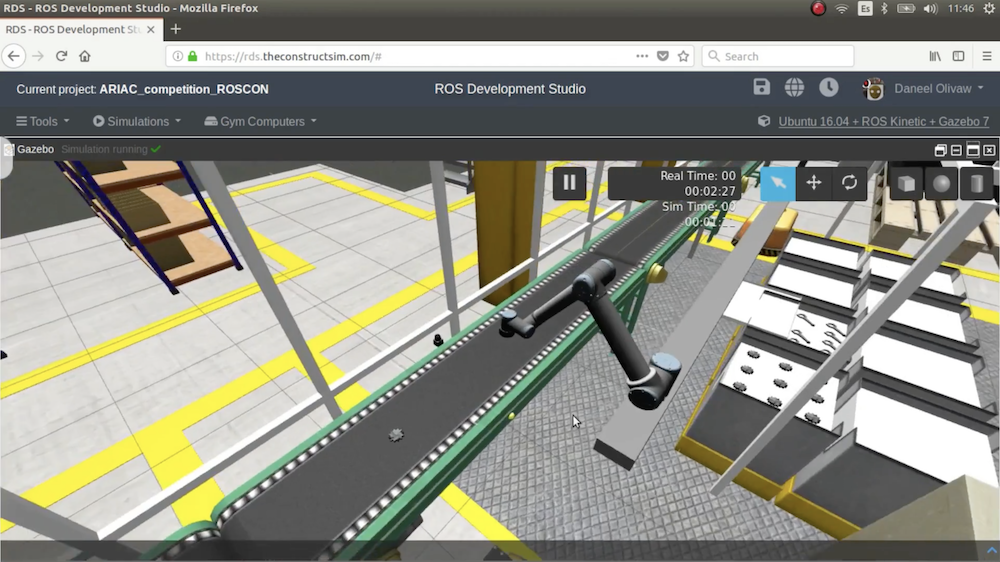Click the Bluetooth tray icon
Screen dimensions: 1000x562
[884, 8]
